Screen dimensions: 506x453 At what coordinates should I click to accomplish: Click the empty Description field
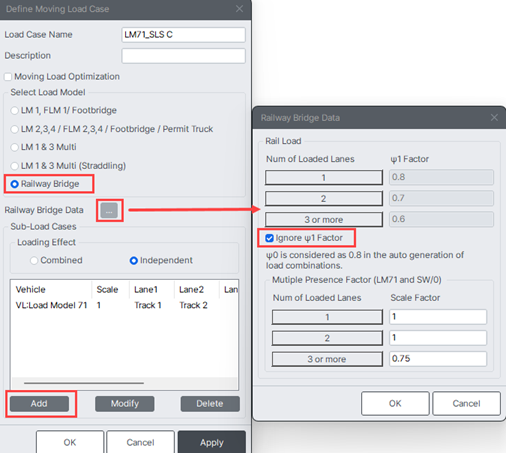(183, 56)
